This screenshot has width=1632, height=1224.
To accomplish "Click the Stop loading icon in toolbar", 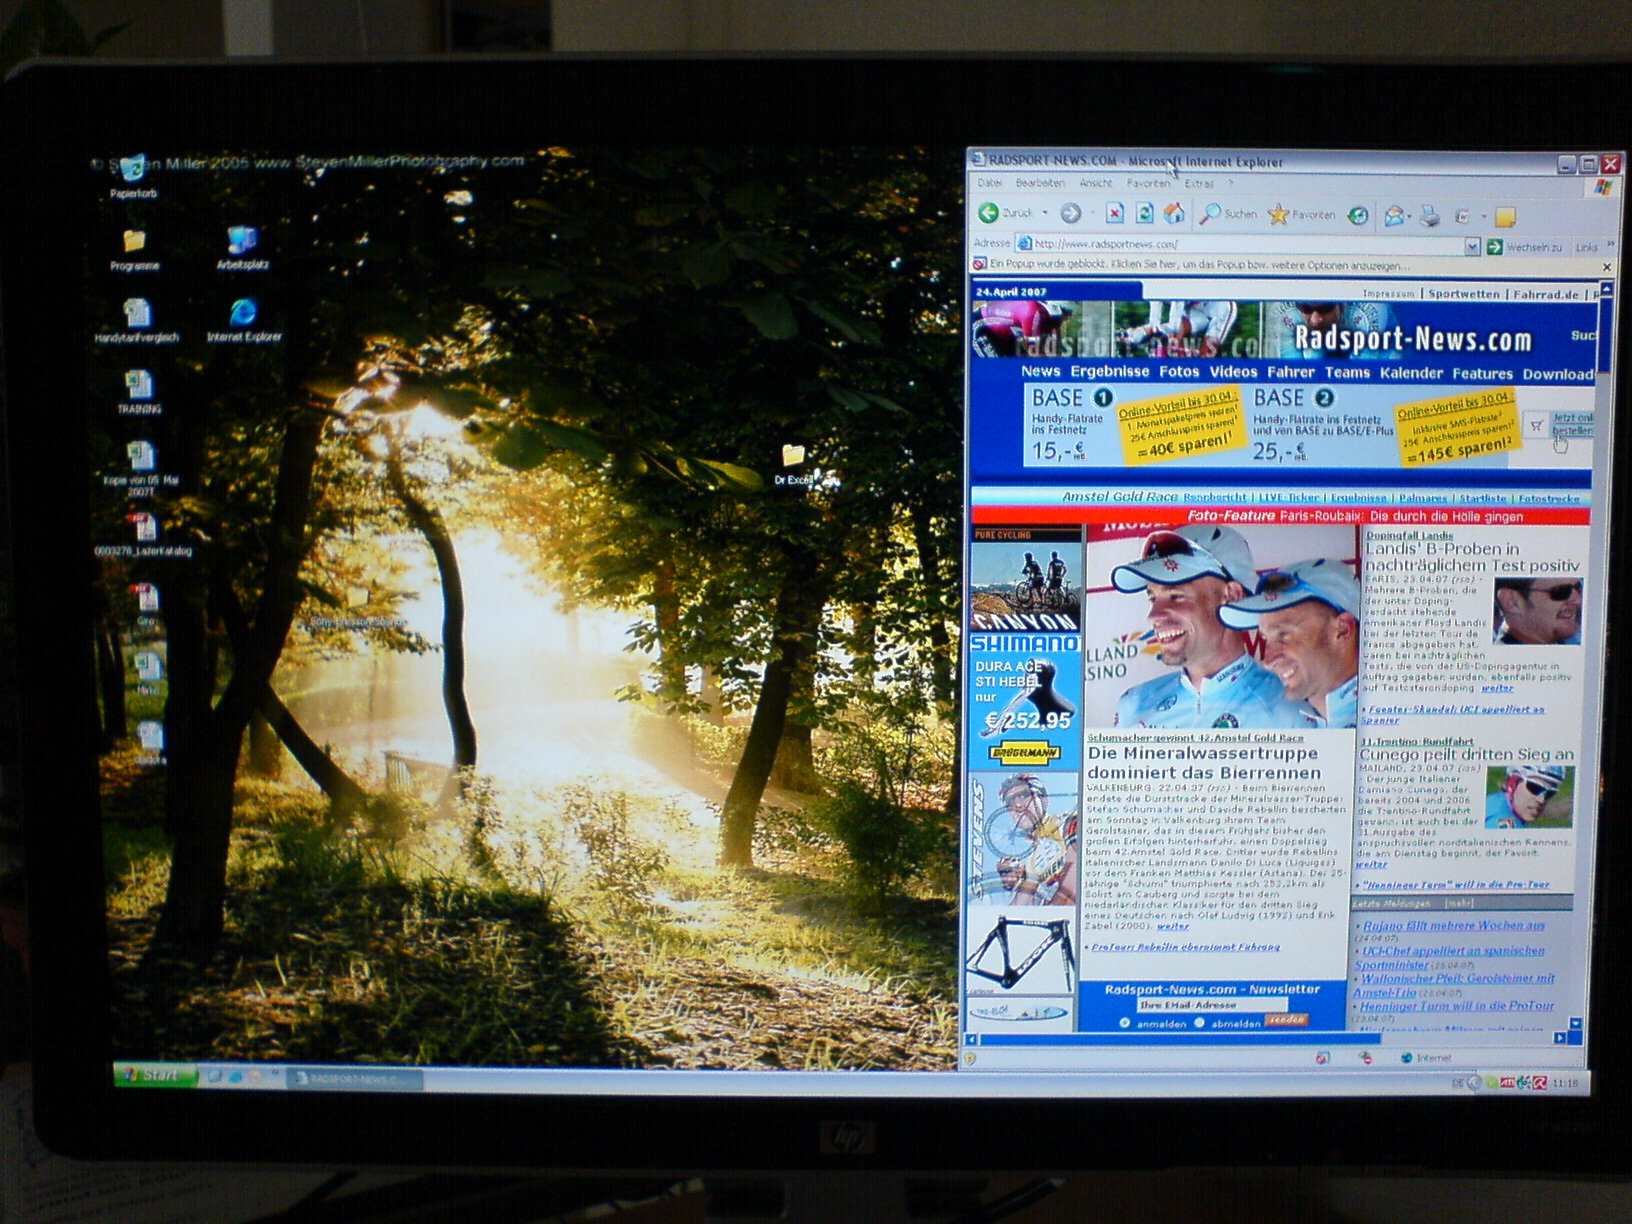I will [1115, 213].
